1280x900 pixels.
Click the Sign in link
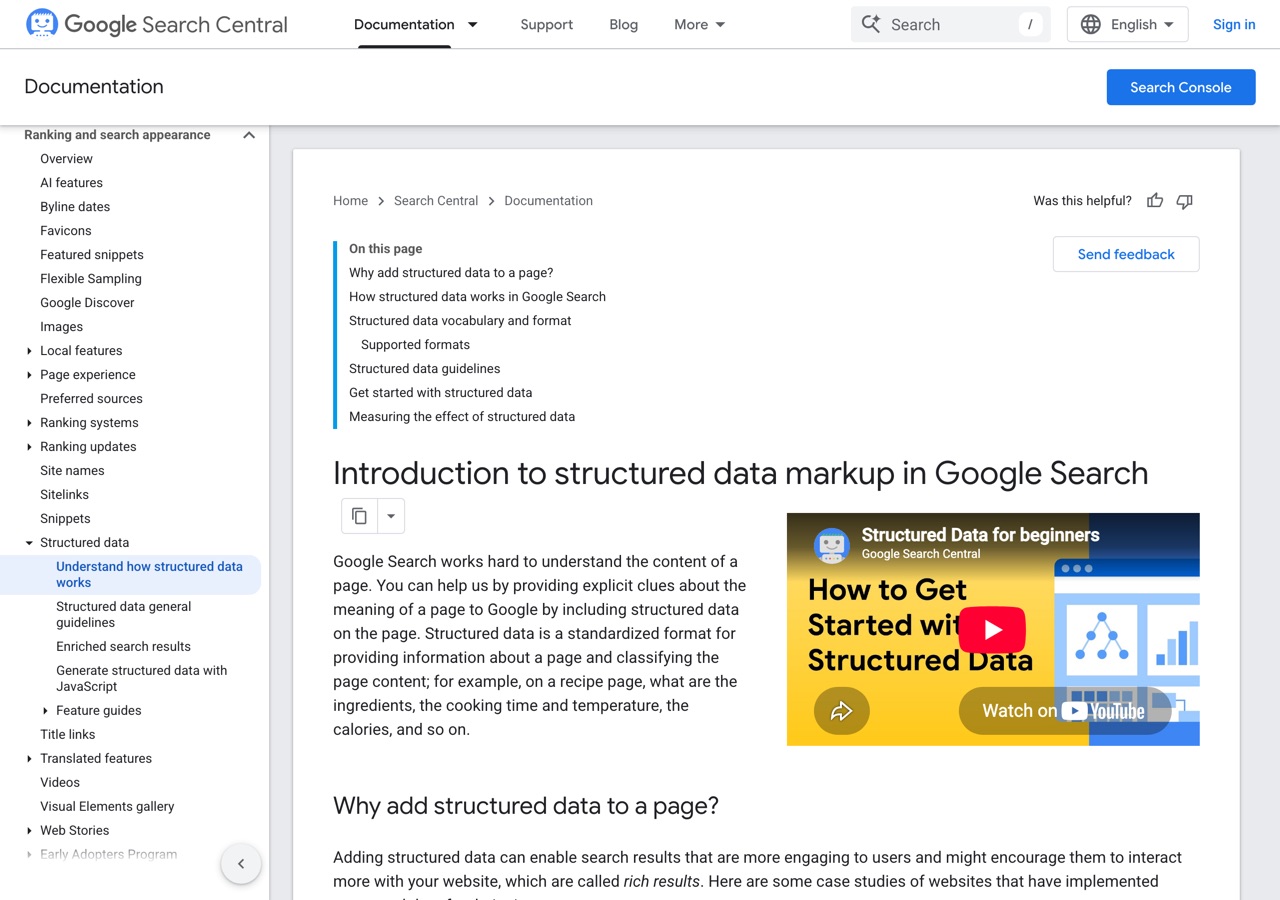[x=1234, y=24]
